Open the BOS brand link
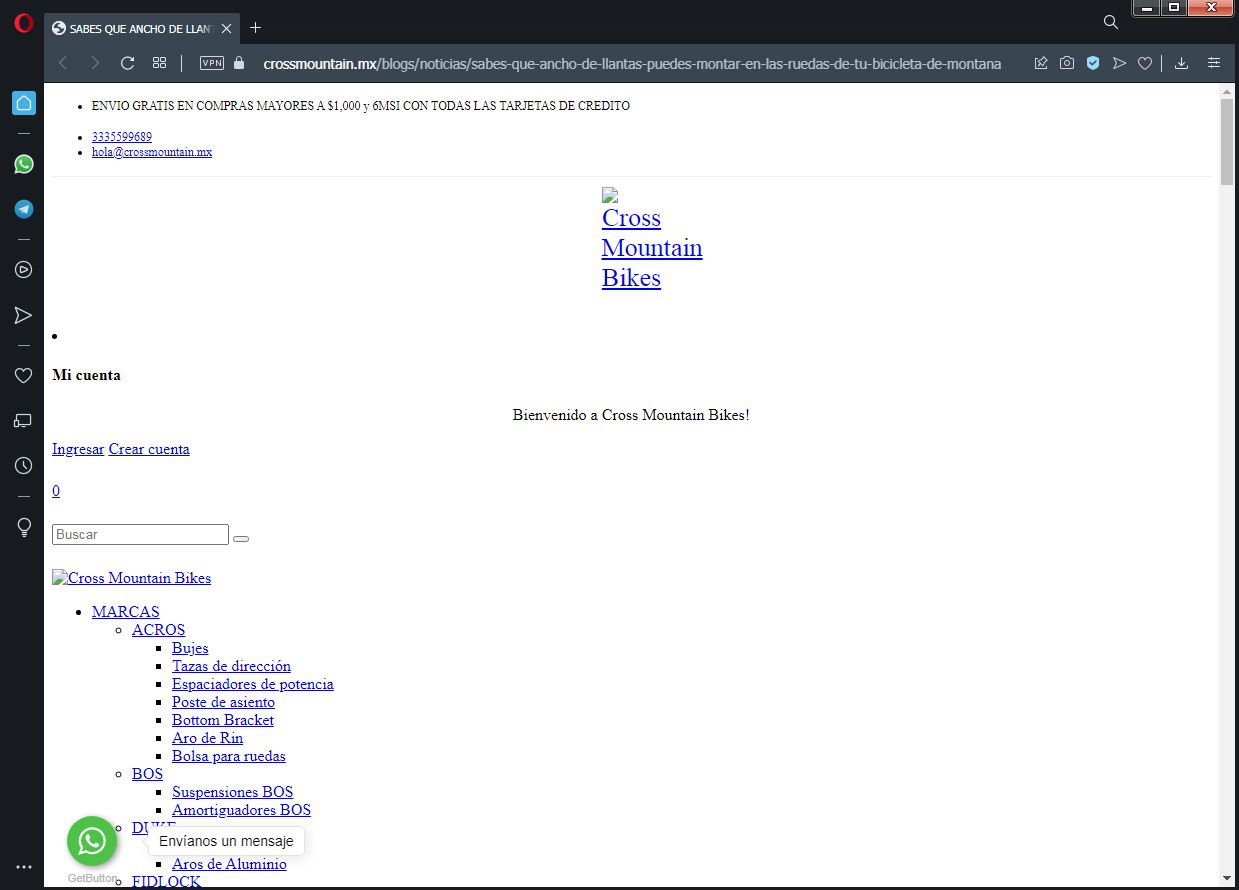Screen dimensions: 1239x890 (x=147, y=774)
